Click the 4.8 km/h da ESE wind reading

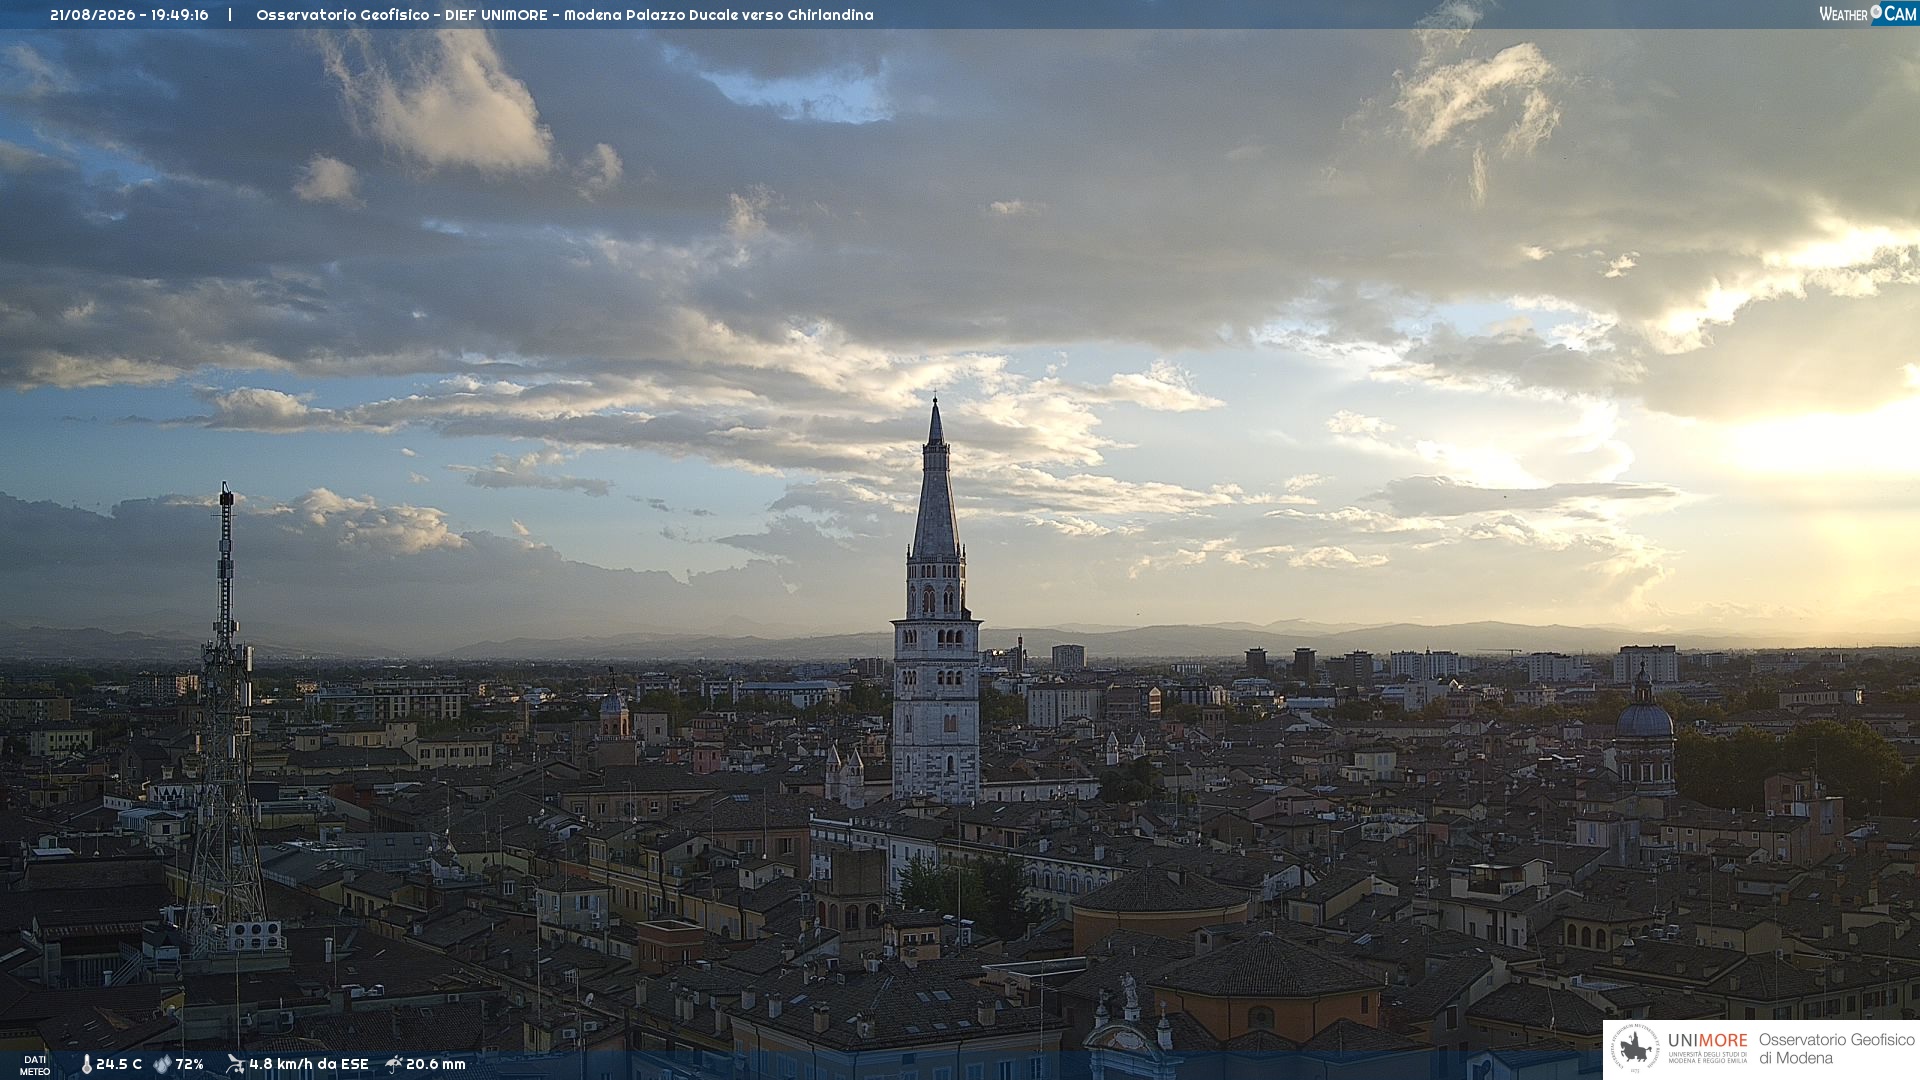point(309,1064)
